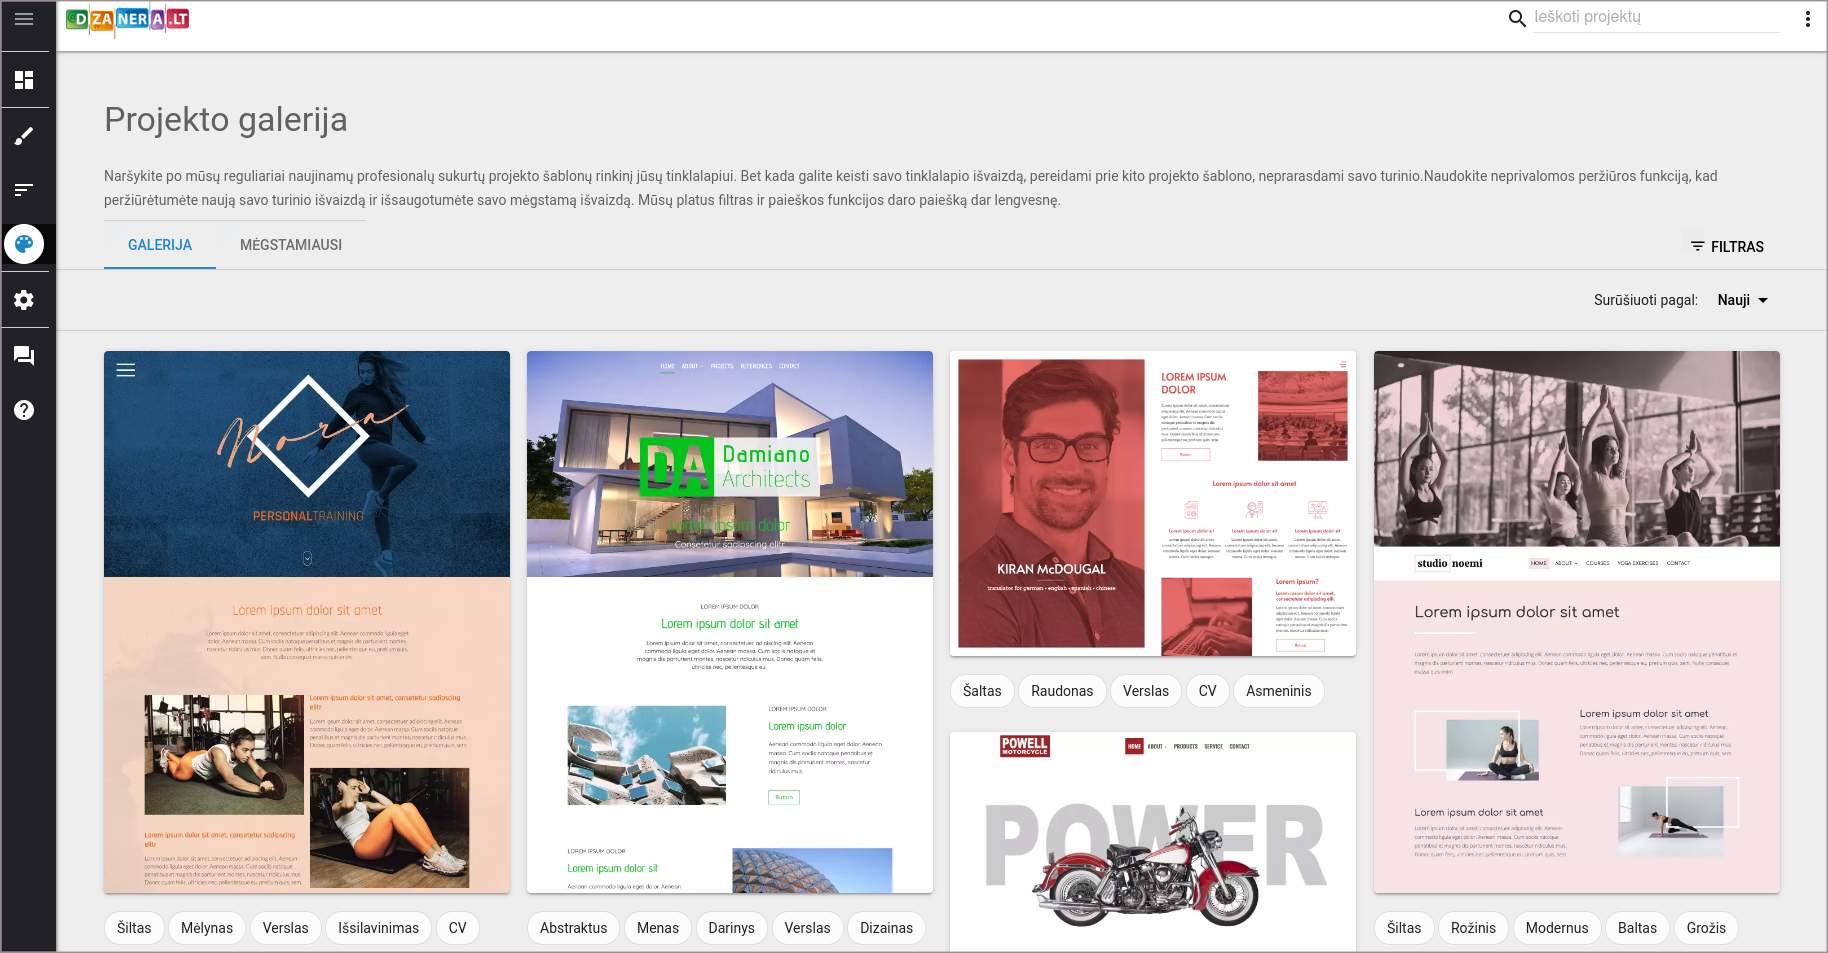Click the palette gallery icon
The height and width of the screenshot is (953, 1828).
click(24, 244)
